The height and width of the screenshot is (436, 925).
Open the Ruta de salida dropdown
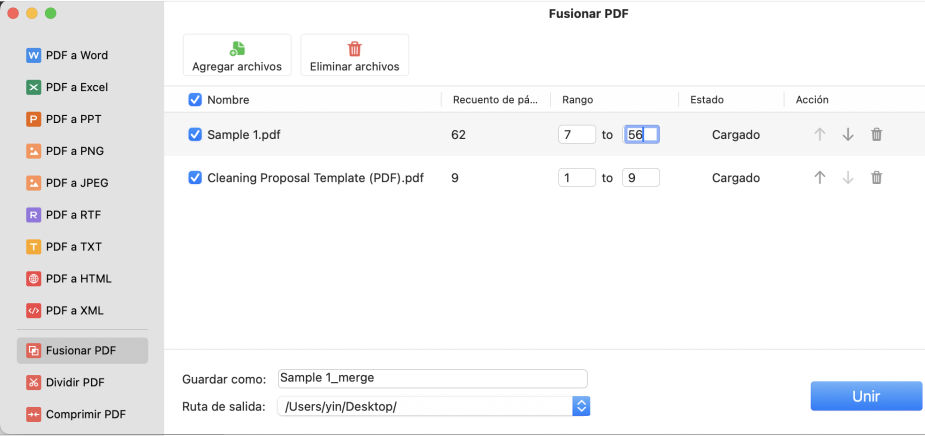click(x=581, y=406)
